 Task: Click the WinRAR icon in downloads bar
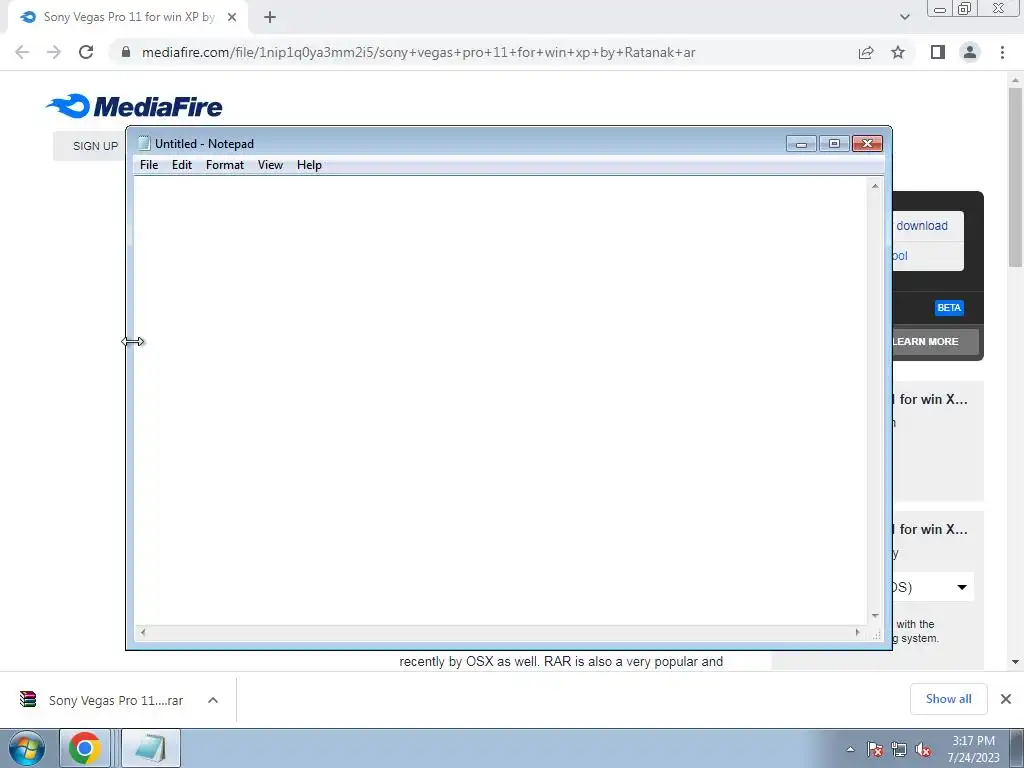(28, 699)
